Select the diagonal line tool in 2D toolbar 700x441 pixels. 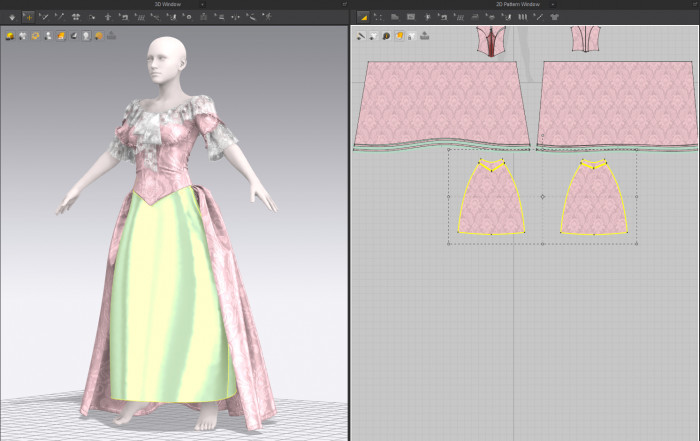[539, 17]
